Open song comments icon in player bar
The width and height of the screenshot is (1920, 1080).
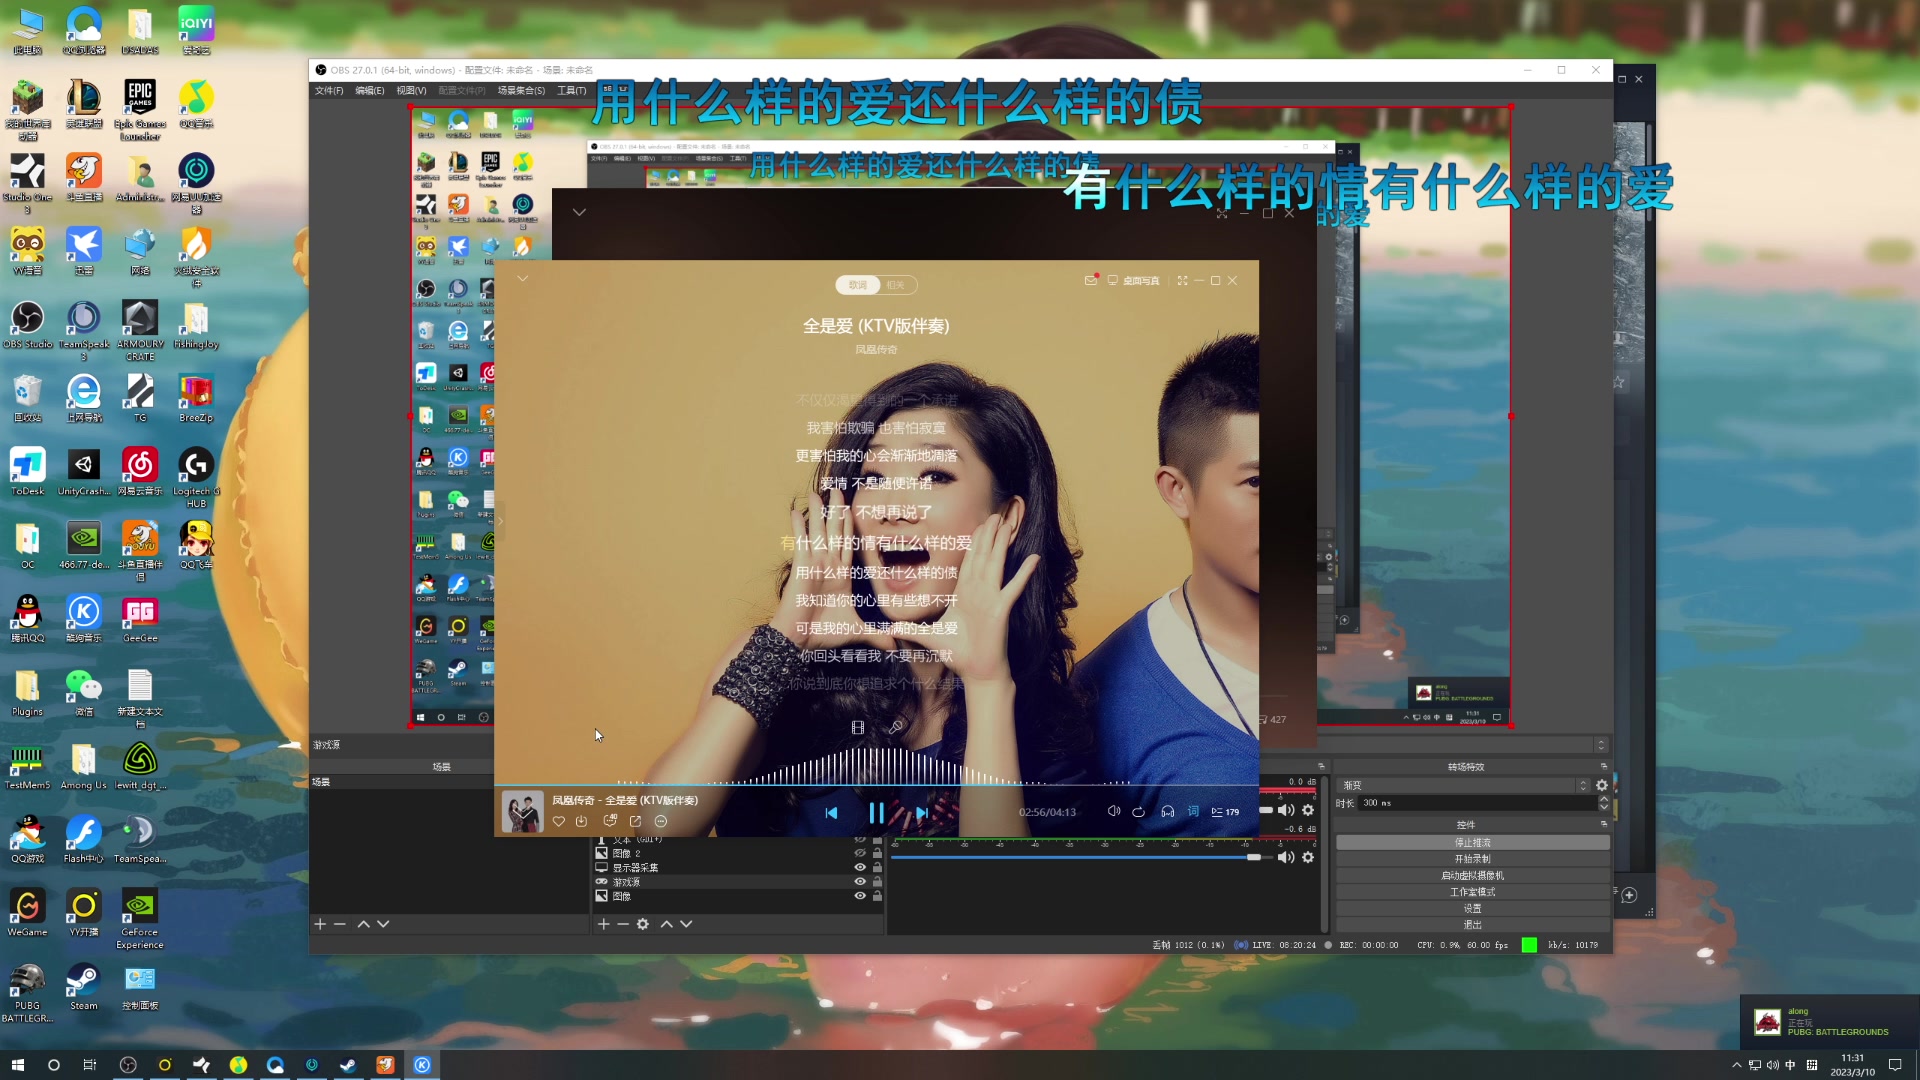point(610,821)
